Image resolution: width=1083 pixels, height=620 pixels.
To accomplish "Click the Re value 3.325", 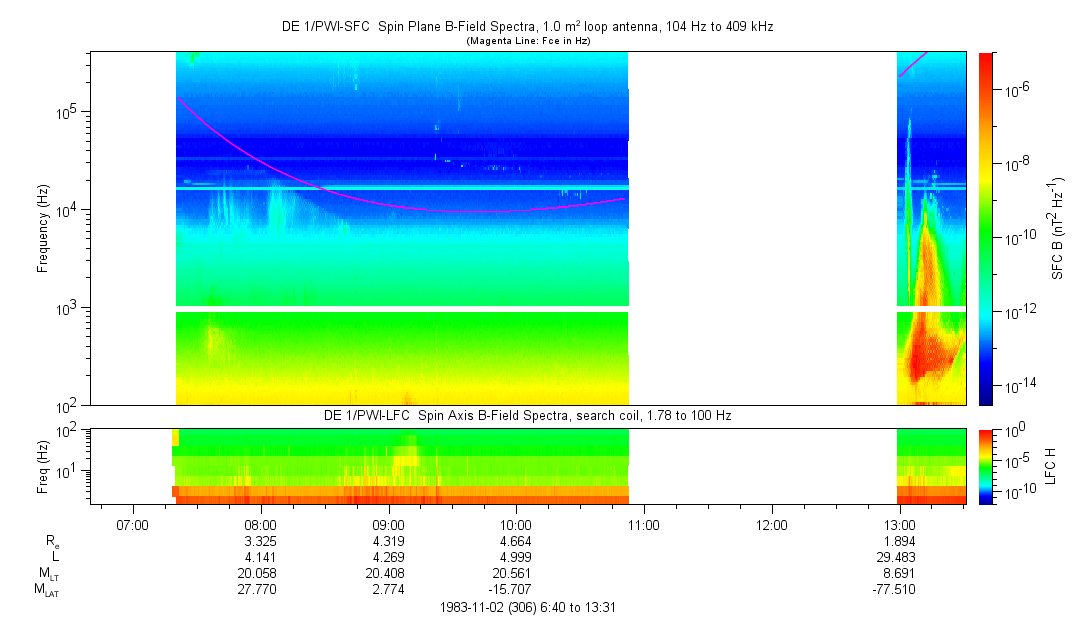I will click(x=260, y=541).
